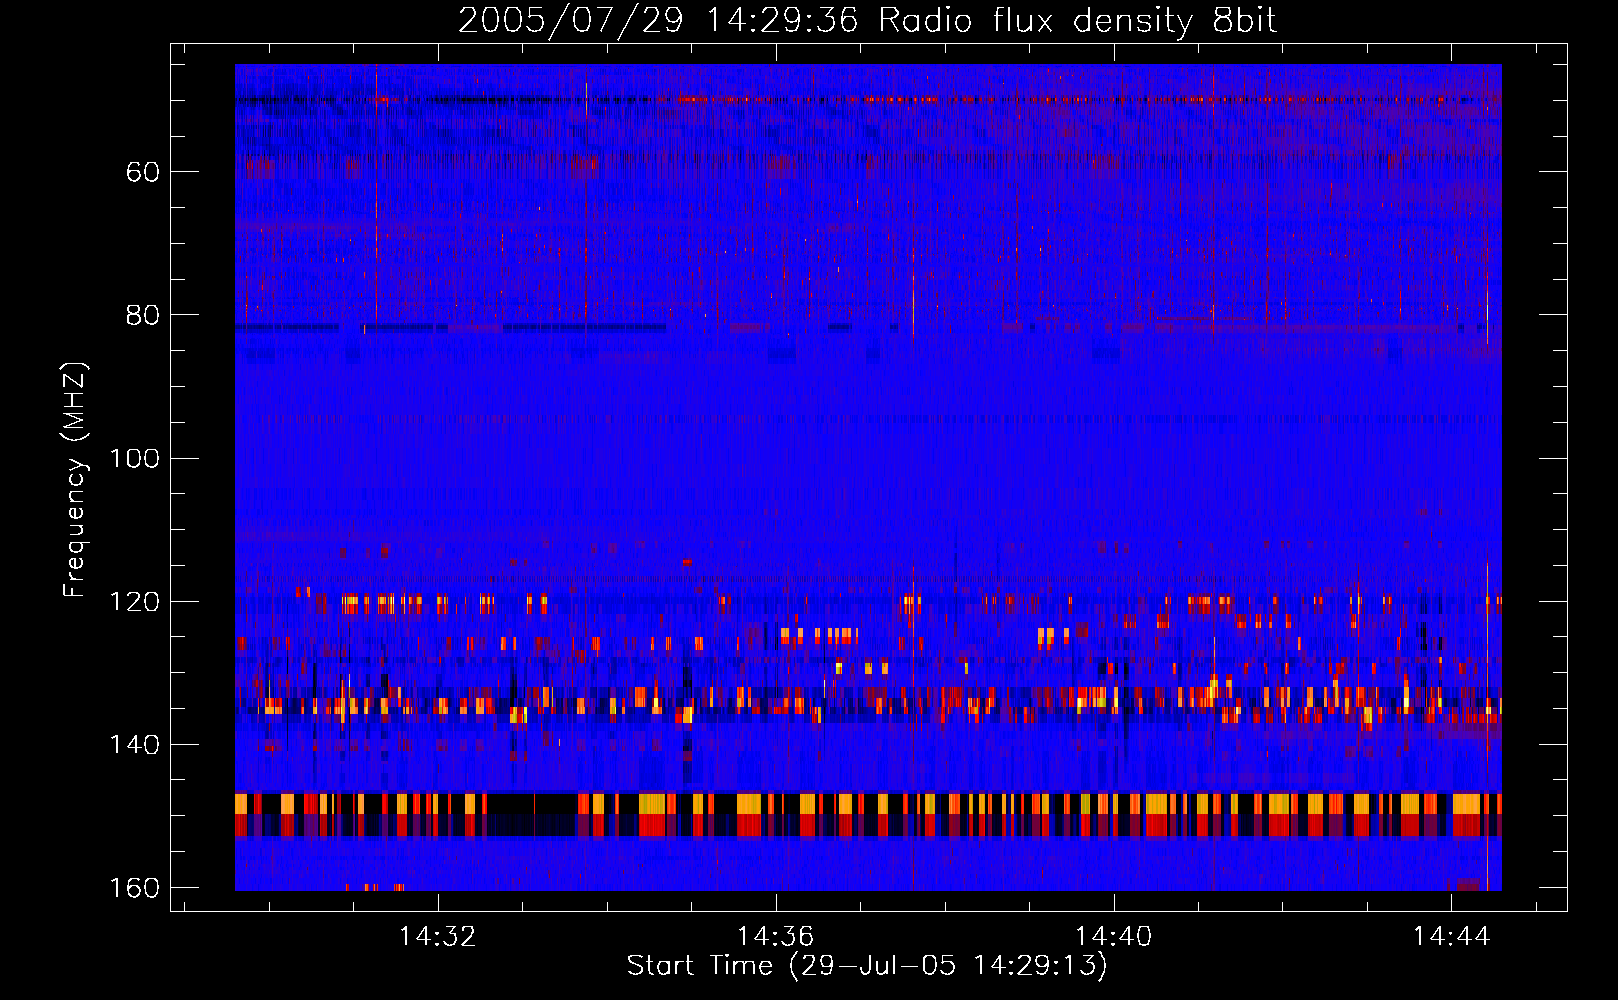The height and width of the screenshot is (1000, 1618).
Task: Click the 60 frequency tick label
Action: pos(143,172)
